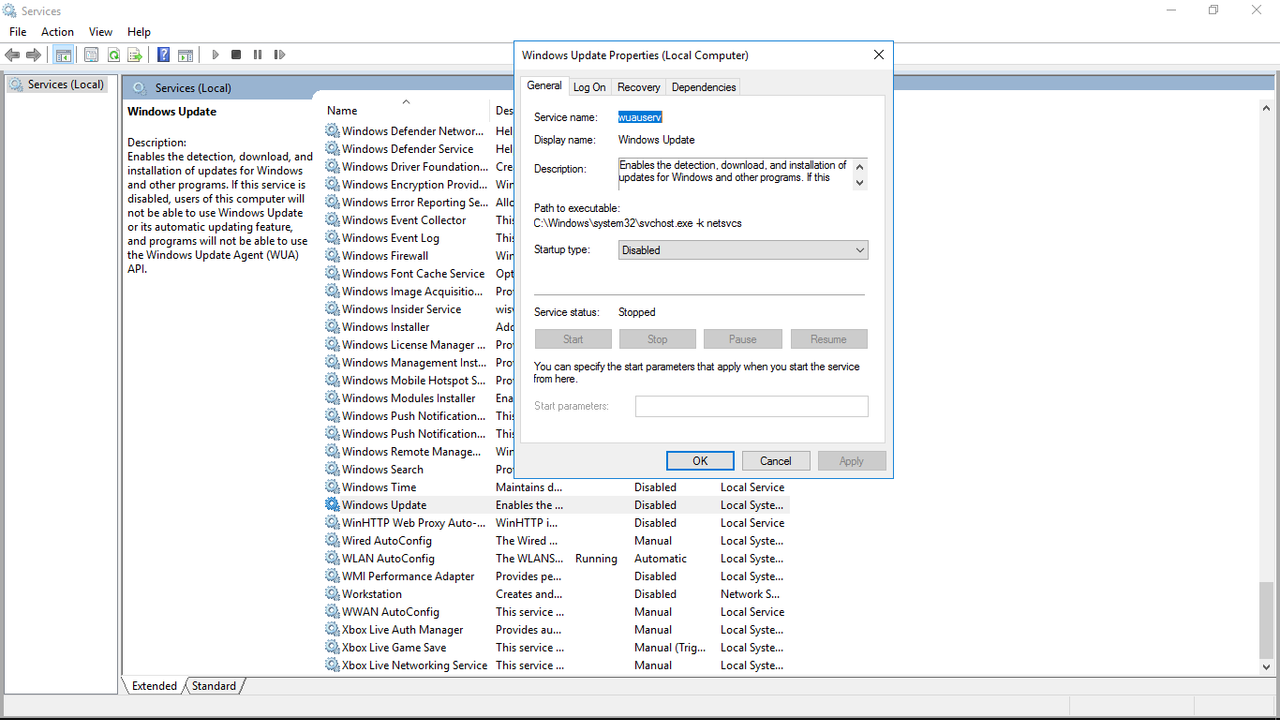The image size is (1280, 720).
Task: Select Services (Local) in the console tree
Action: click(x=66, y=85)
